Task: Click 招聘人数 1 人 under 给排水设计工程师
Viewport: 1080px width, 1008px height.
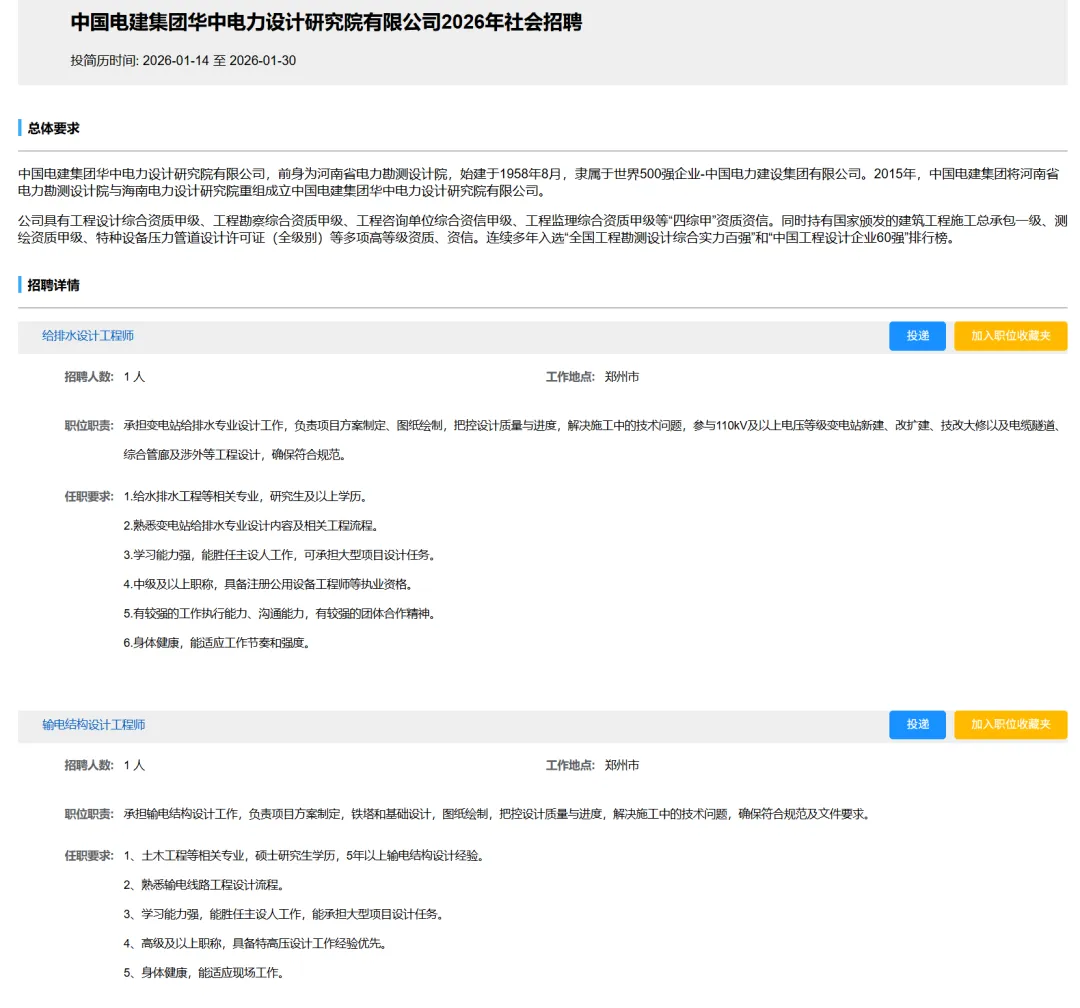Action: 105,377
